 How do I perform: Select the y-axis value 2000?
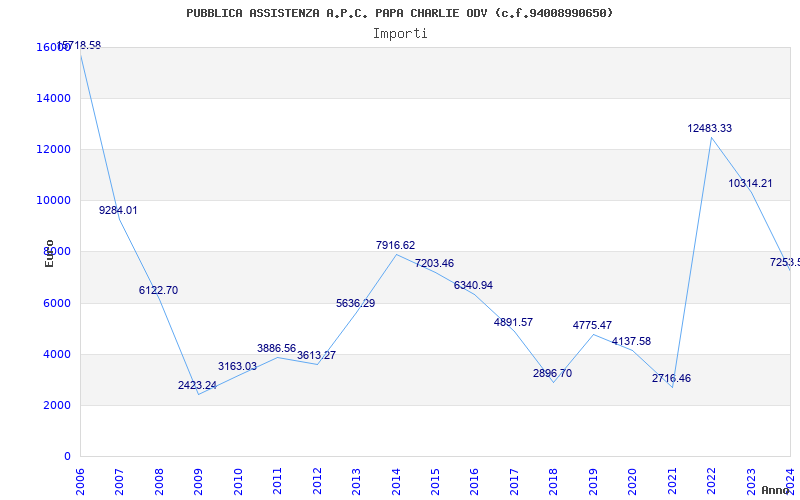coord(57,405)
